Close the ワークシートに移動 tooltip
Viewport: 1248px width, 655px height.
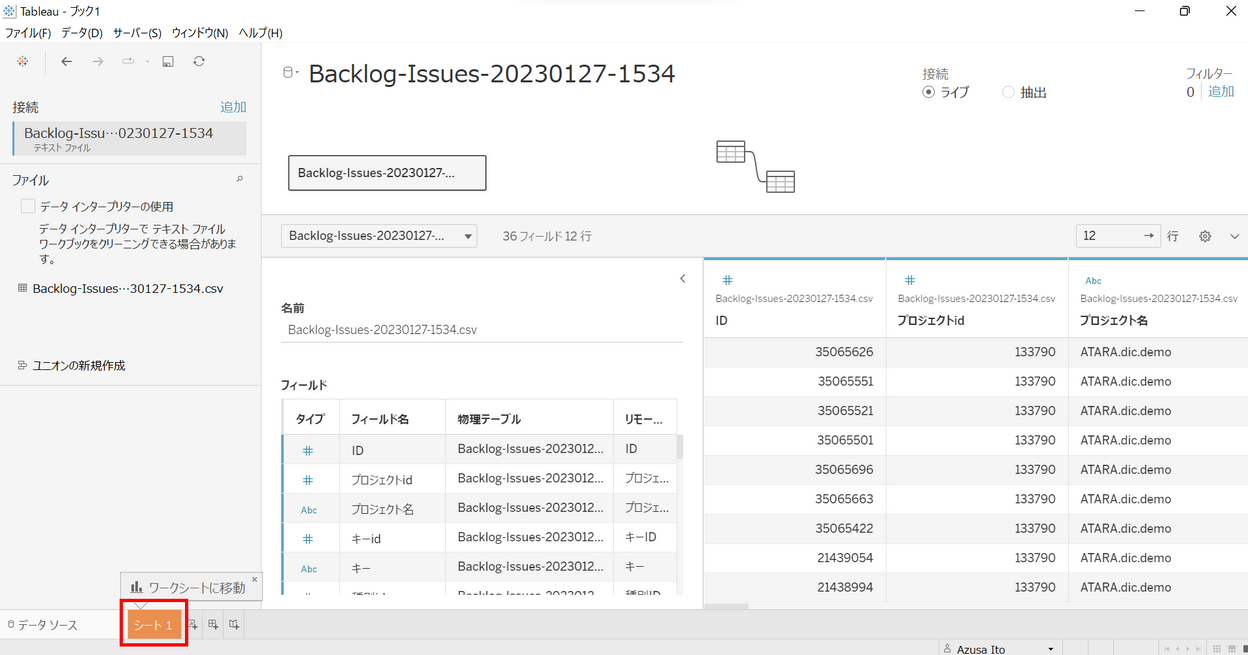(254, 579)
